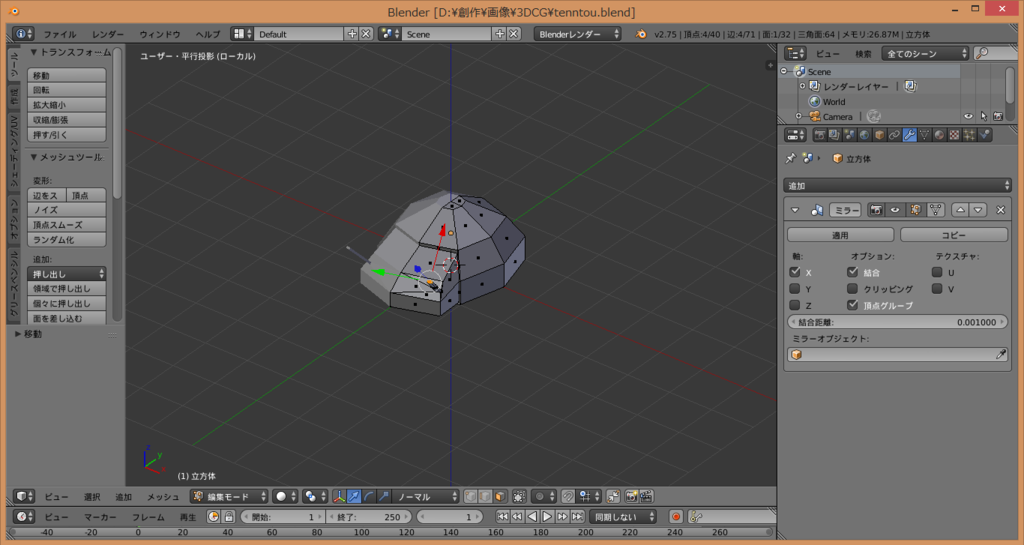This screenshot has height=545, width=1024.
Task: Enable mirror on Z axis checkbox
Action: (x=795, y=305)
